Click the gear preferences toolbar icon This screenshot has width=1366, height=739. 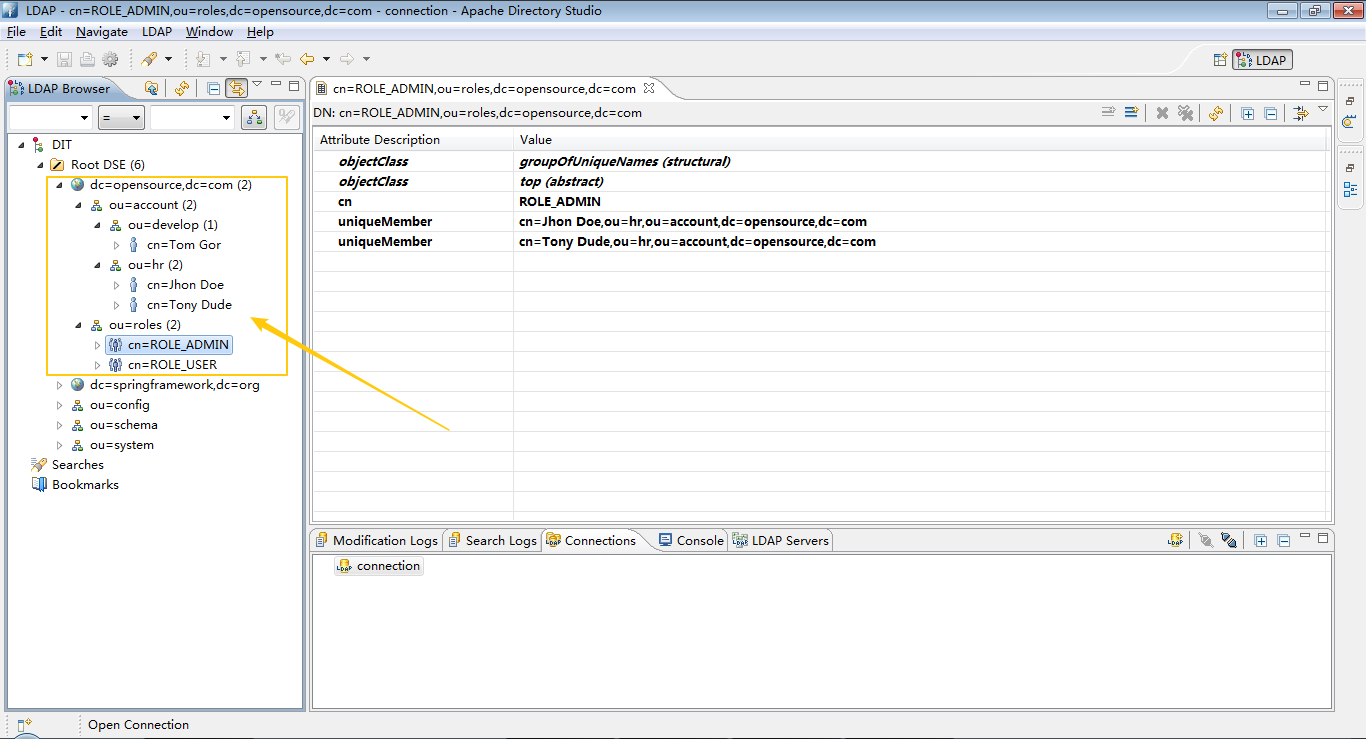click(x=110, y=60)
